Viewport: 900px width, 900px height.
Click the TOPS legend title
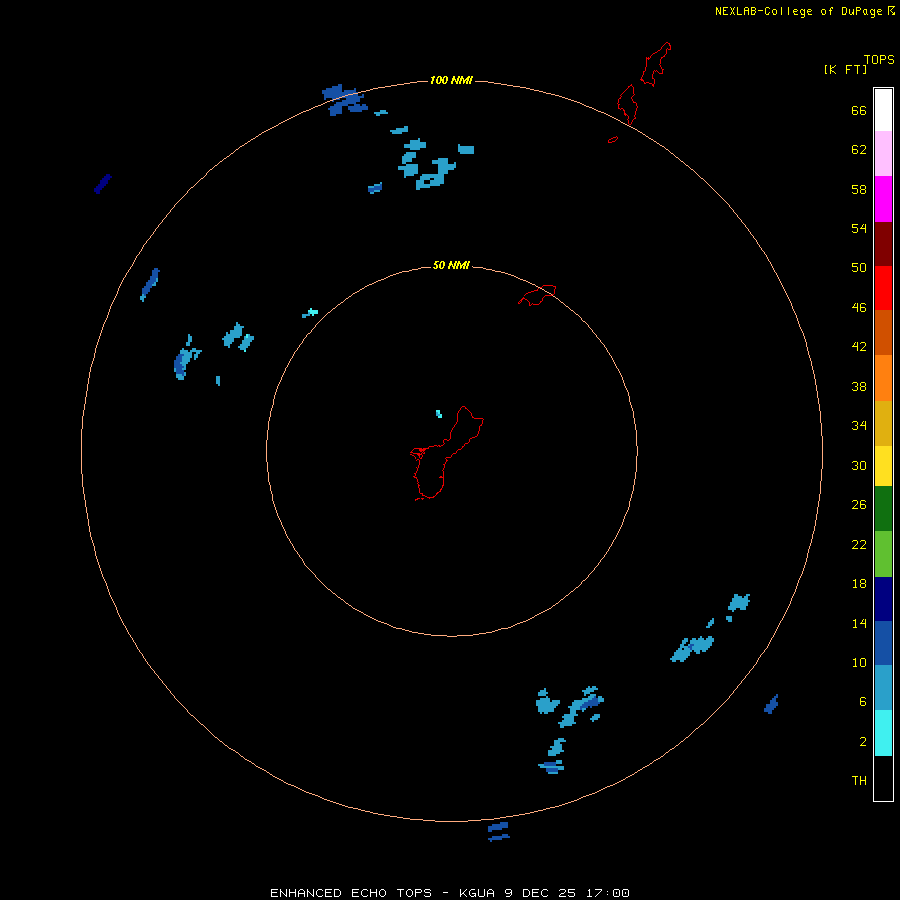(x=879, y=60)
